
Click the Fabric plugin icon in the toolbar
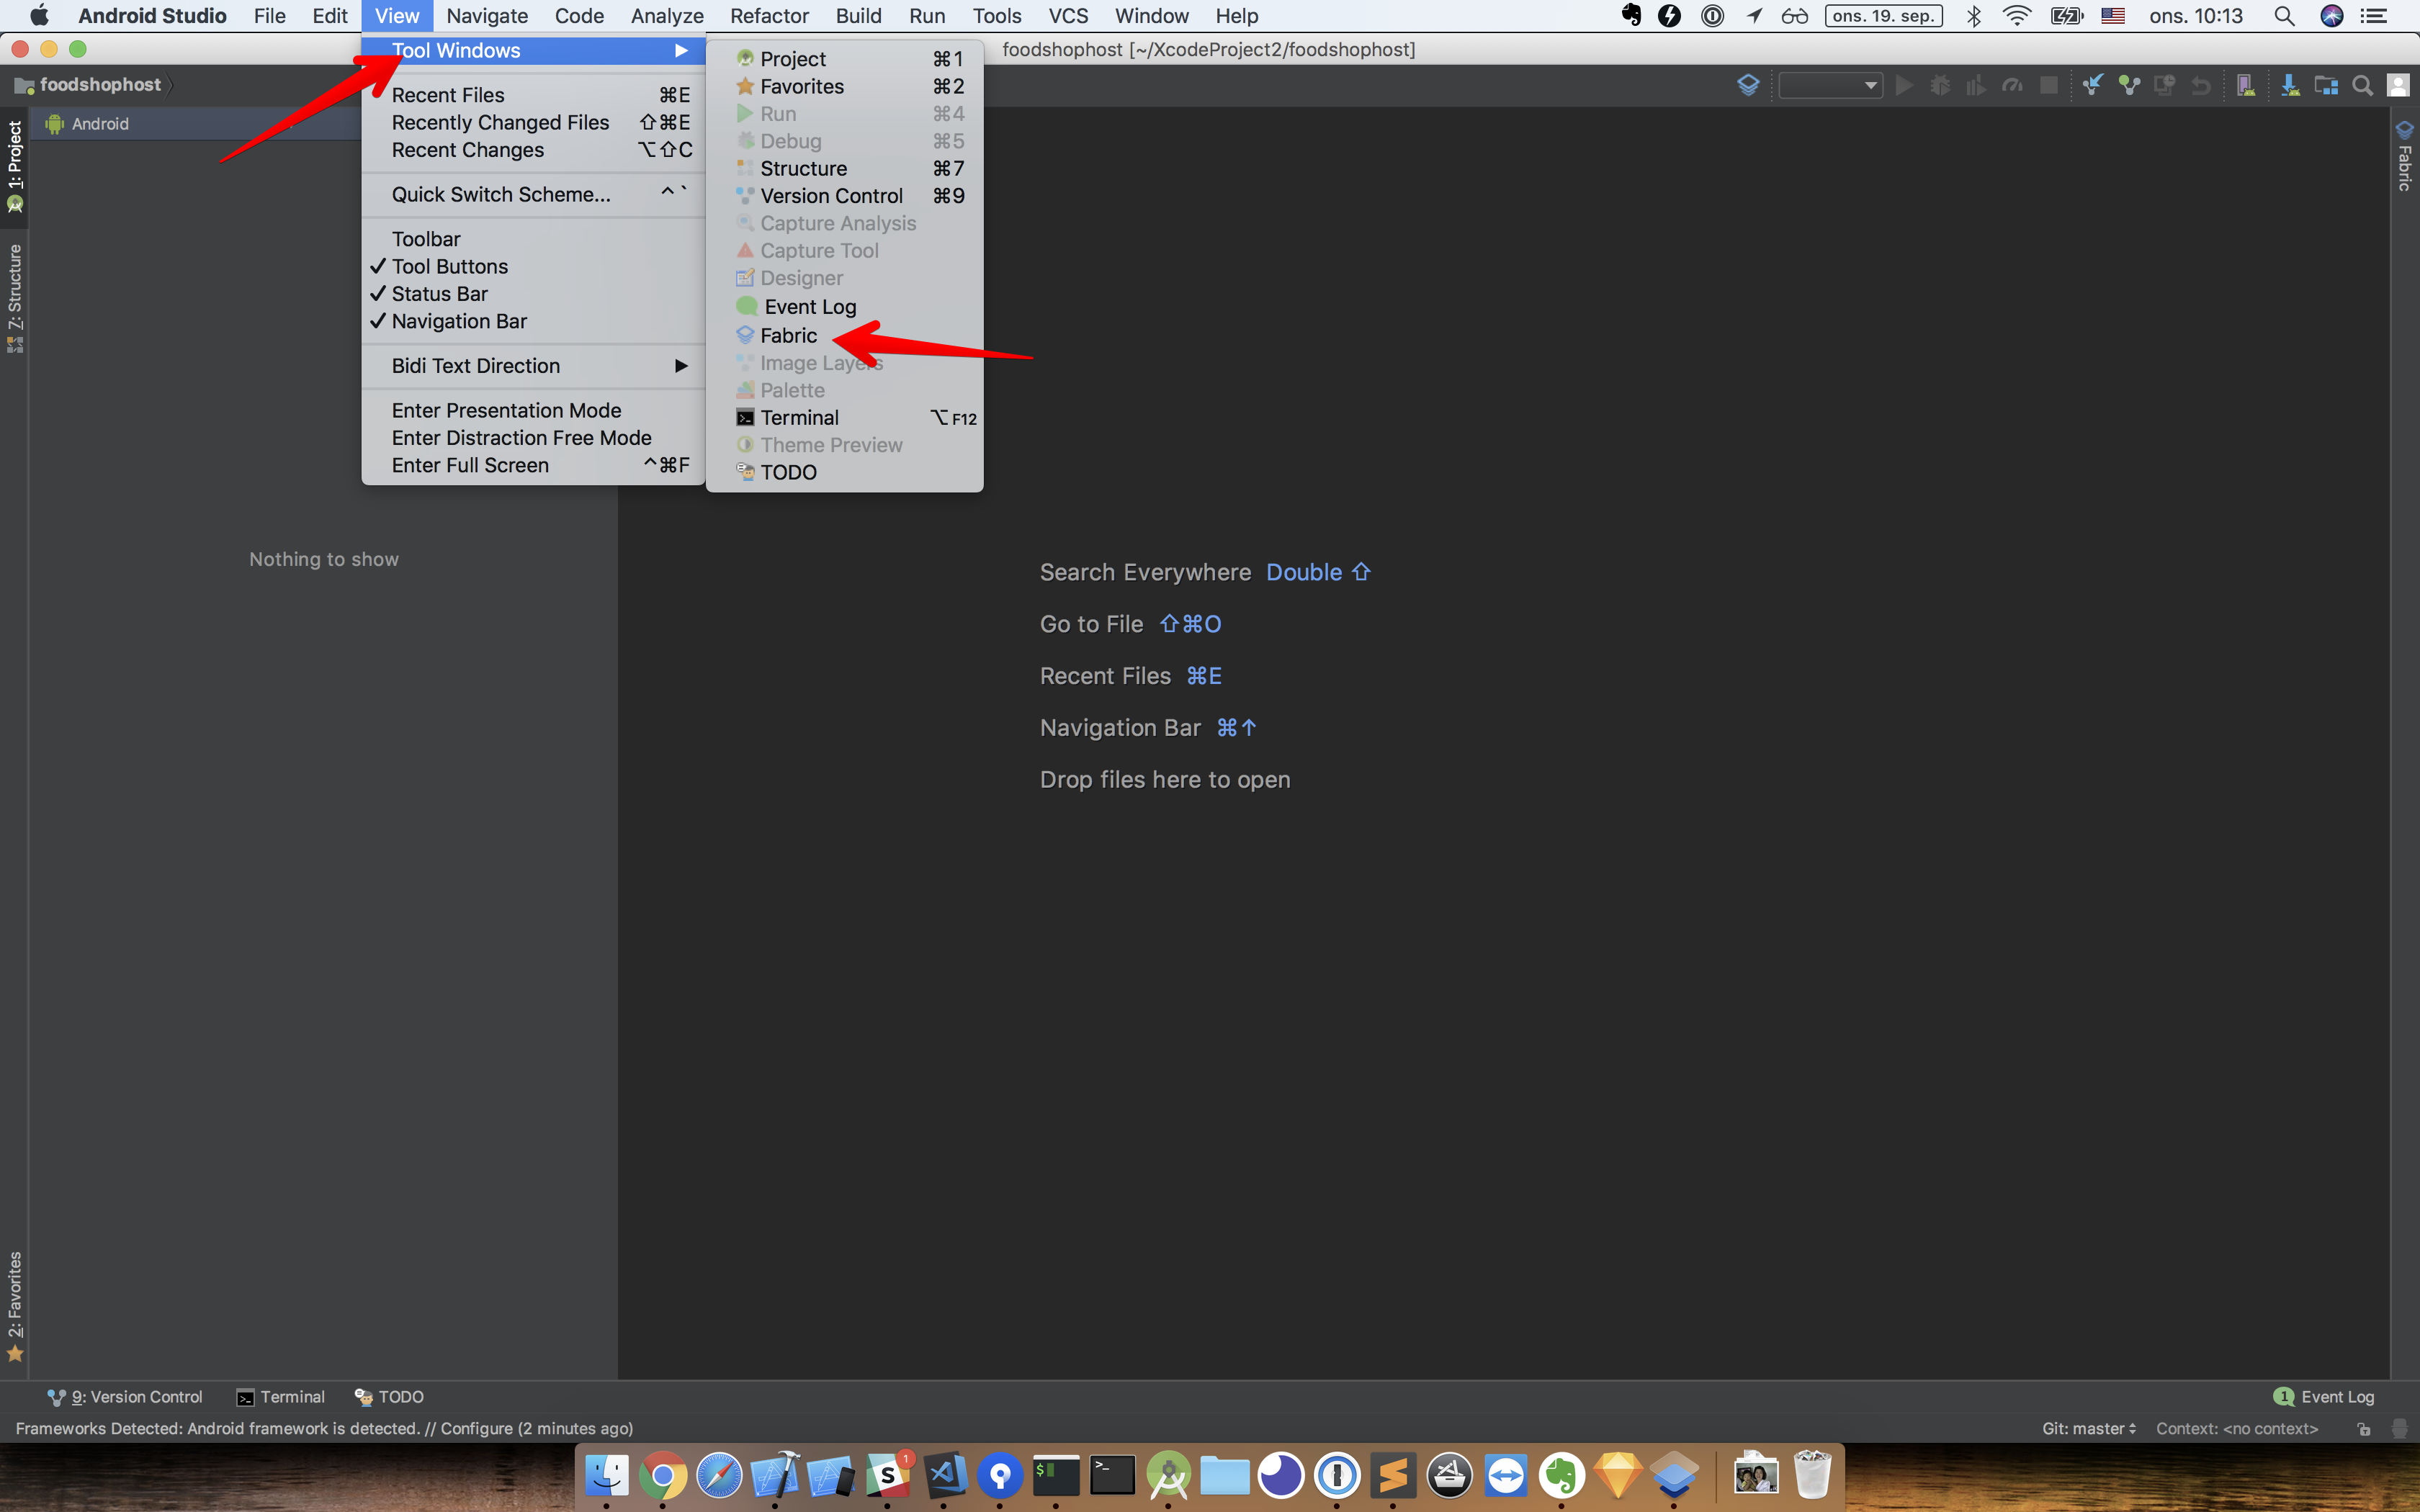pyautogui.click(x=1747, y=86)
